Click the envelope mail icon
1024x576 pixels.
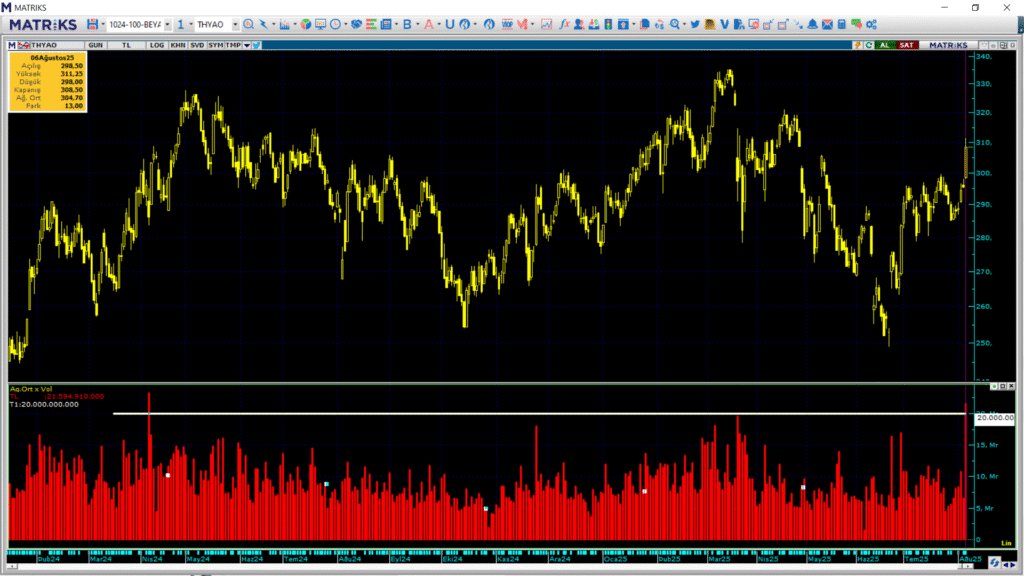click(828, 24)
